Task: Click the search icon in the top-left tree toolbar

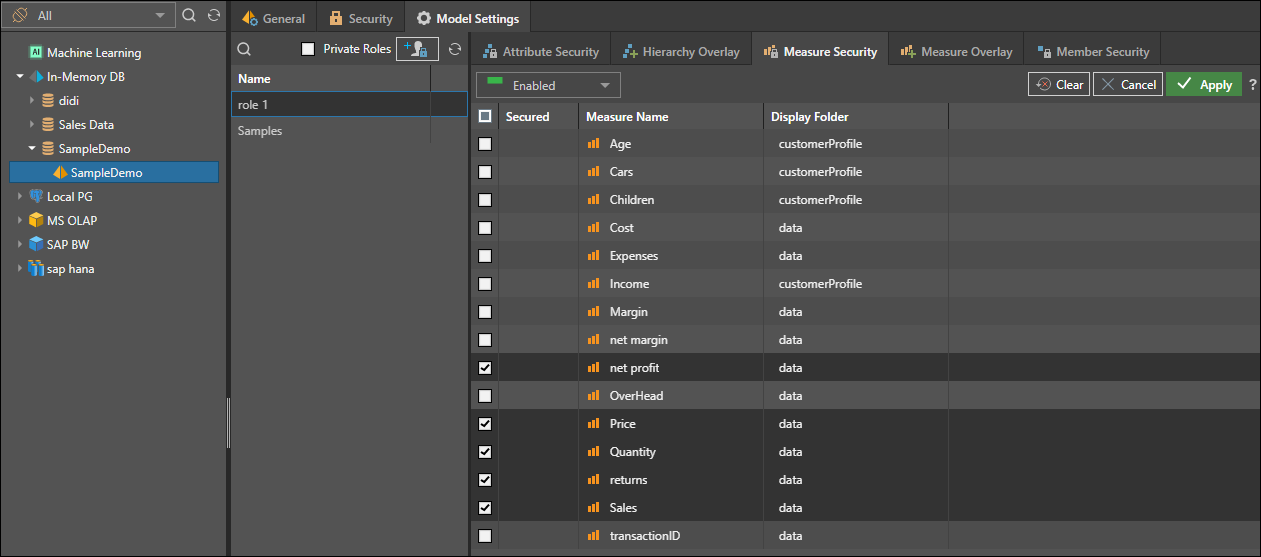Action: tap(189, 16)
